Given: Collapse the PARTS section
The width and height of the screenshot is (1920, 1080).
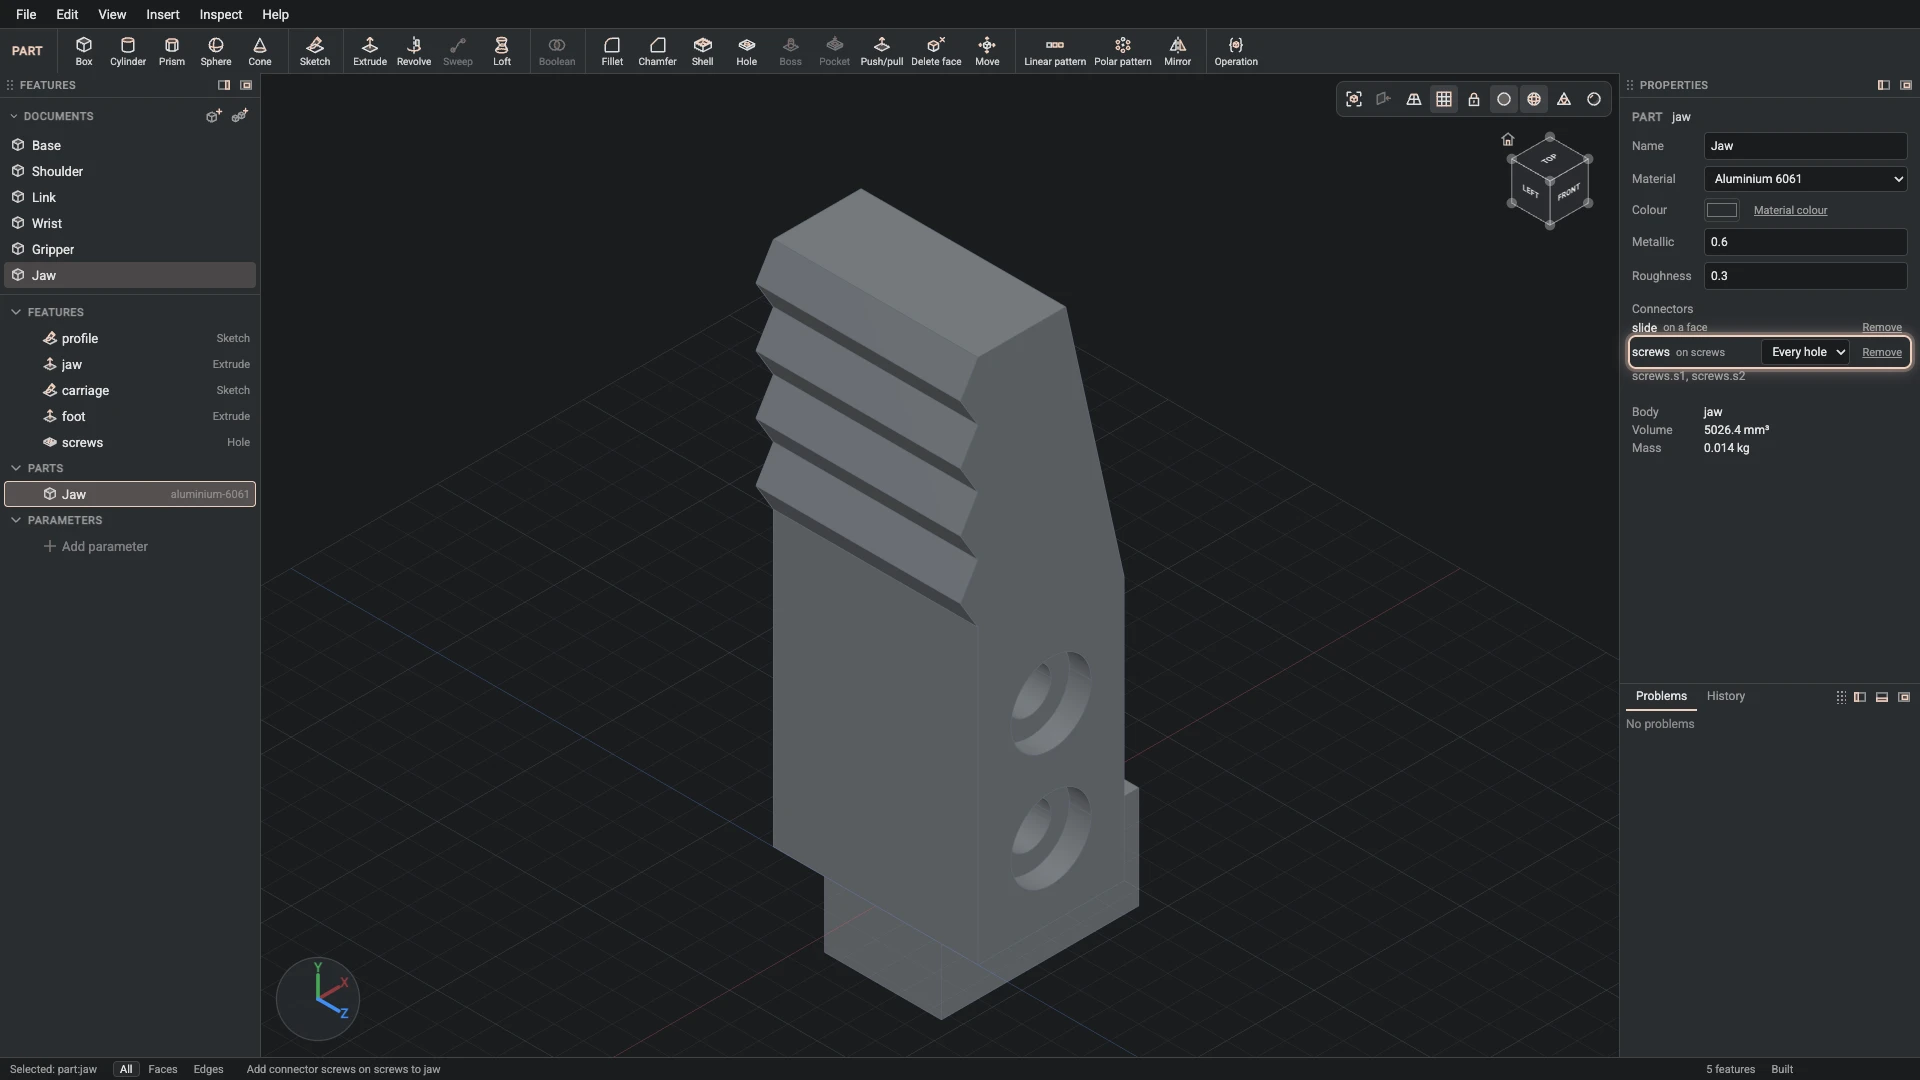Looking at the screenshot, I should (x=16, y=468).
